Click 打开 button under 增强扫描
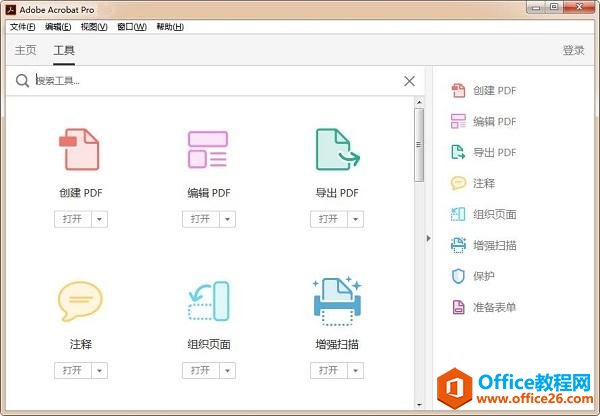The image size is (600, 416). pyautogui.click(x=329, y=370)
